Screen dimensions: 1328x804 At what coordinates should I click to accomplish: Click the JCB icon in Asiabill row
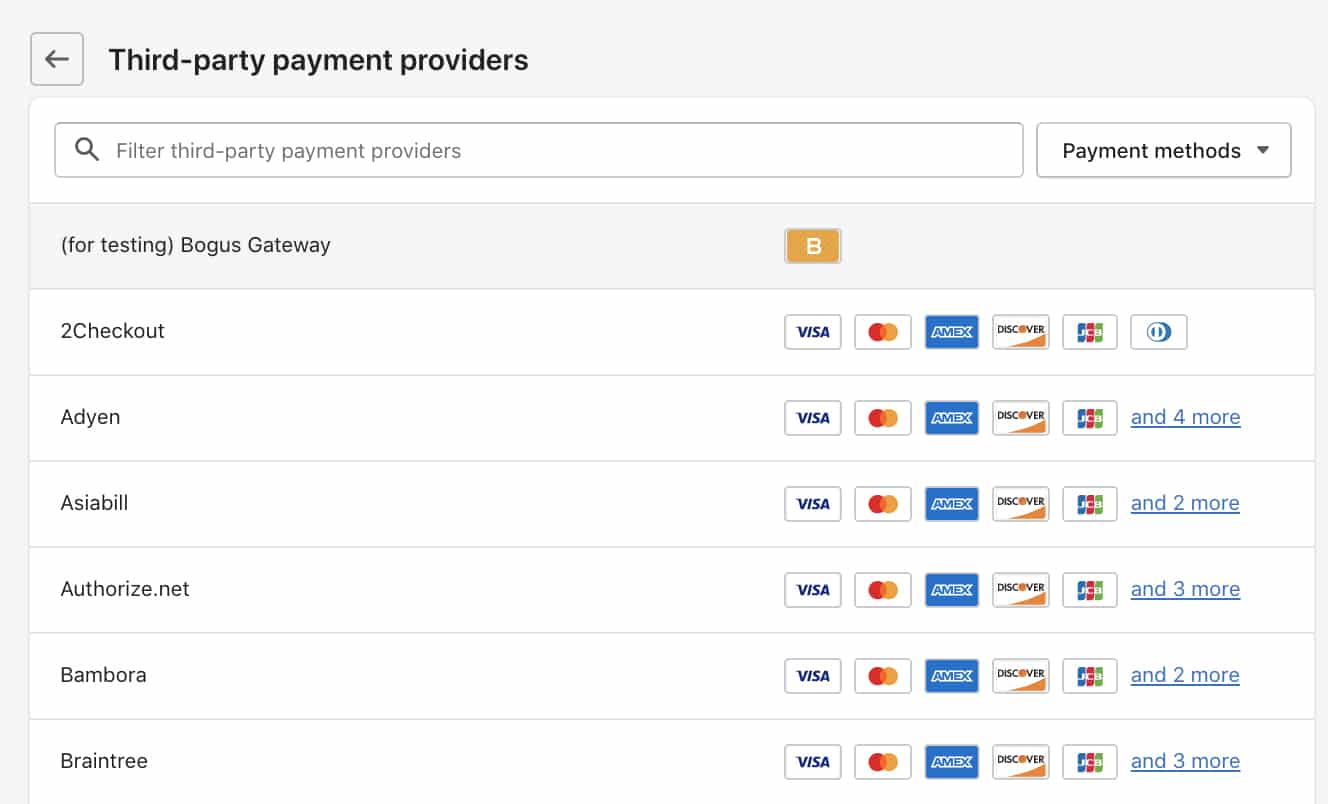point(1090,504)
